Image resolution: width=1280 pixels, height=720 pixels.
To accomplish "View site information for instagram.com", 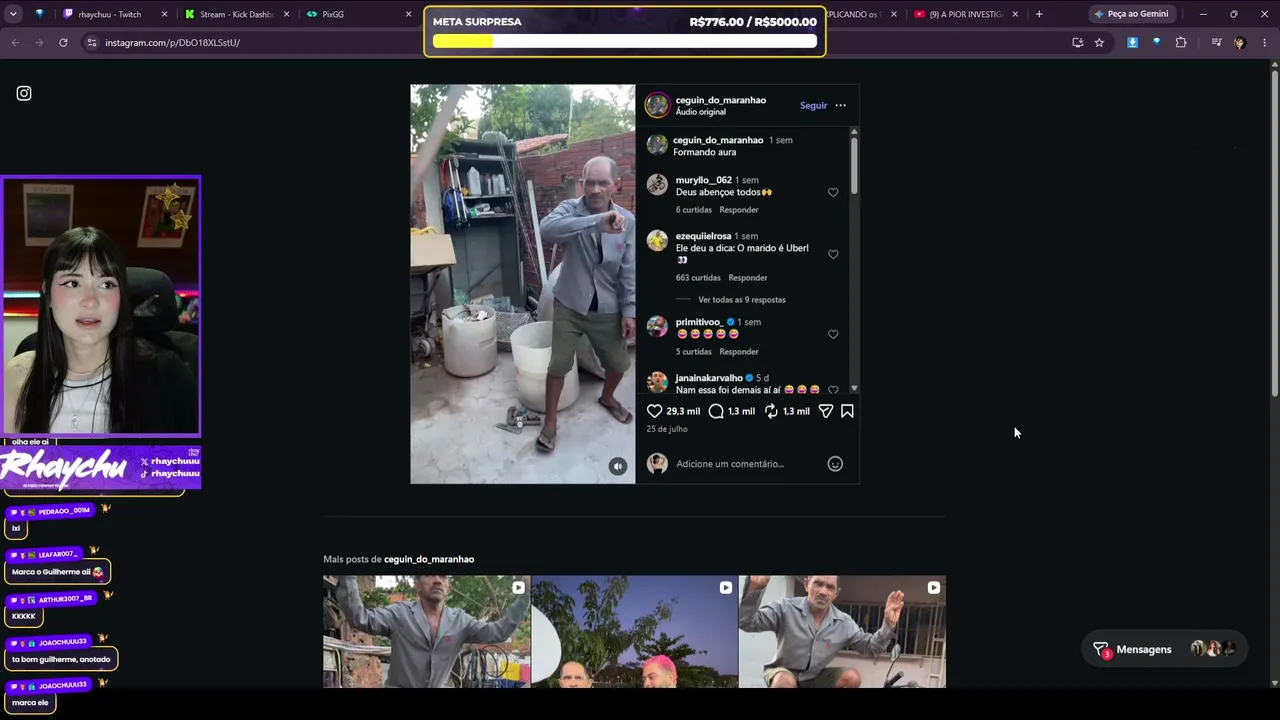I will [91, 43].
